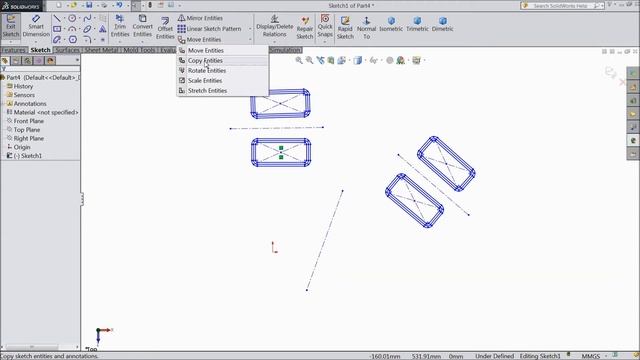Image resolution: width=640 pixels, height=360 pixels.
Task: Select Origin in feature tree
Action: (22, 147)
